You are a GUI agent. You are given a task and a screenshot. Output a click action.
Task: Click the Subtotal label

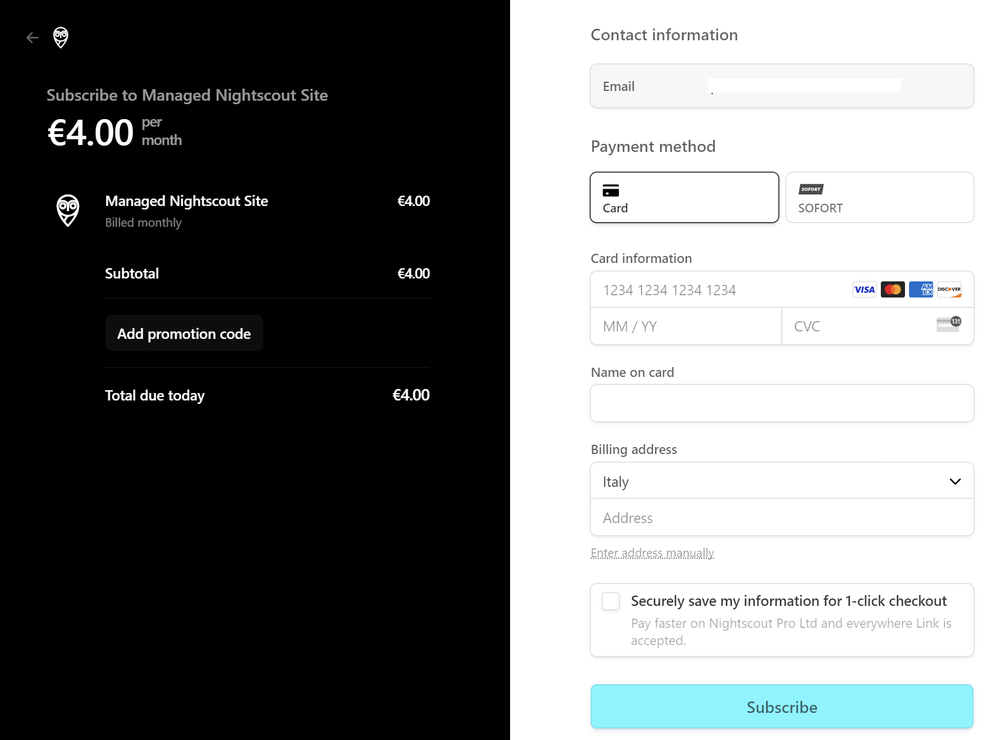point(131,274)
